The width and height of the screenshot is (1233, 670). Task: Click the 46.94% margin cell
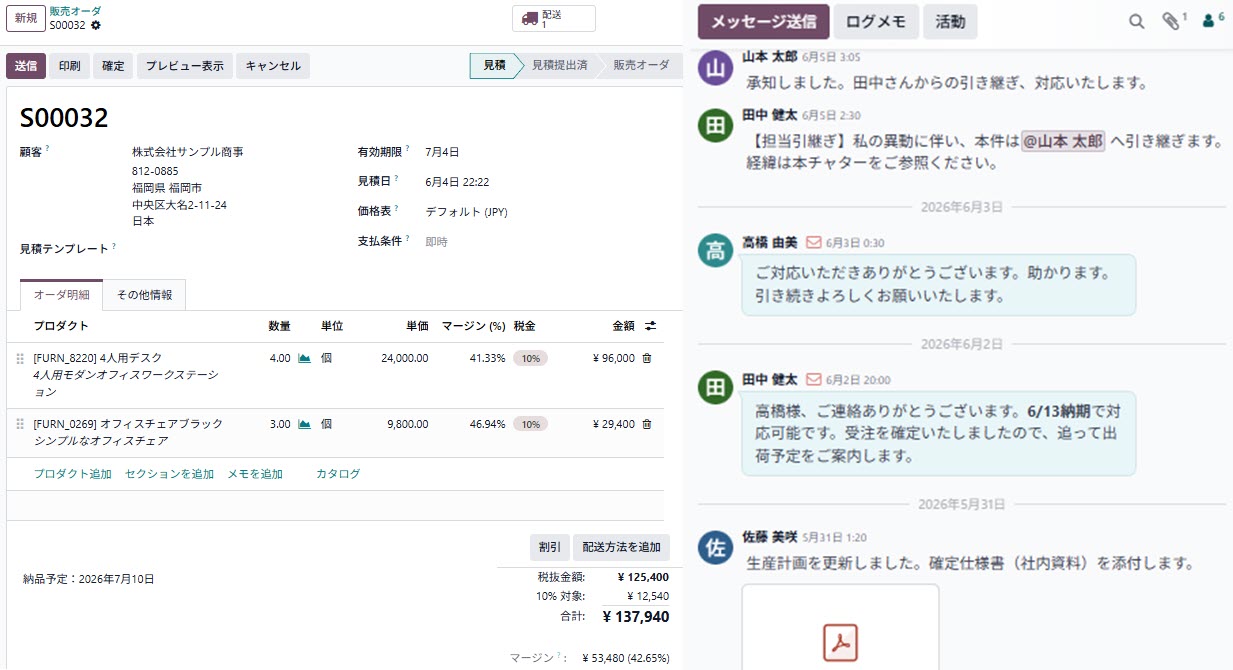pos(487,424)
